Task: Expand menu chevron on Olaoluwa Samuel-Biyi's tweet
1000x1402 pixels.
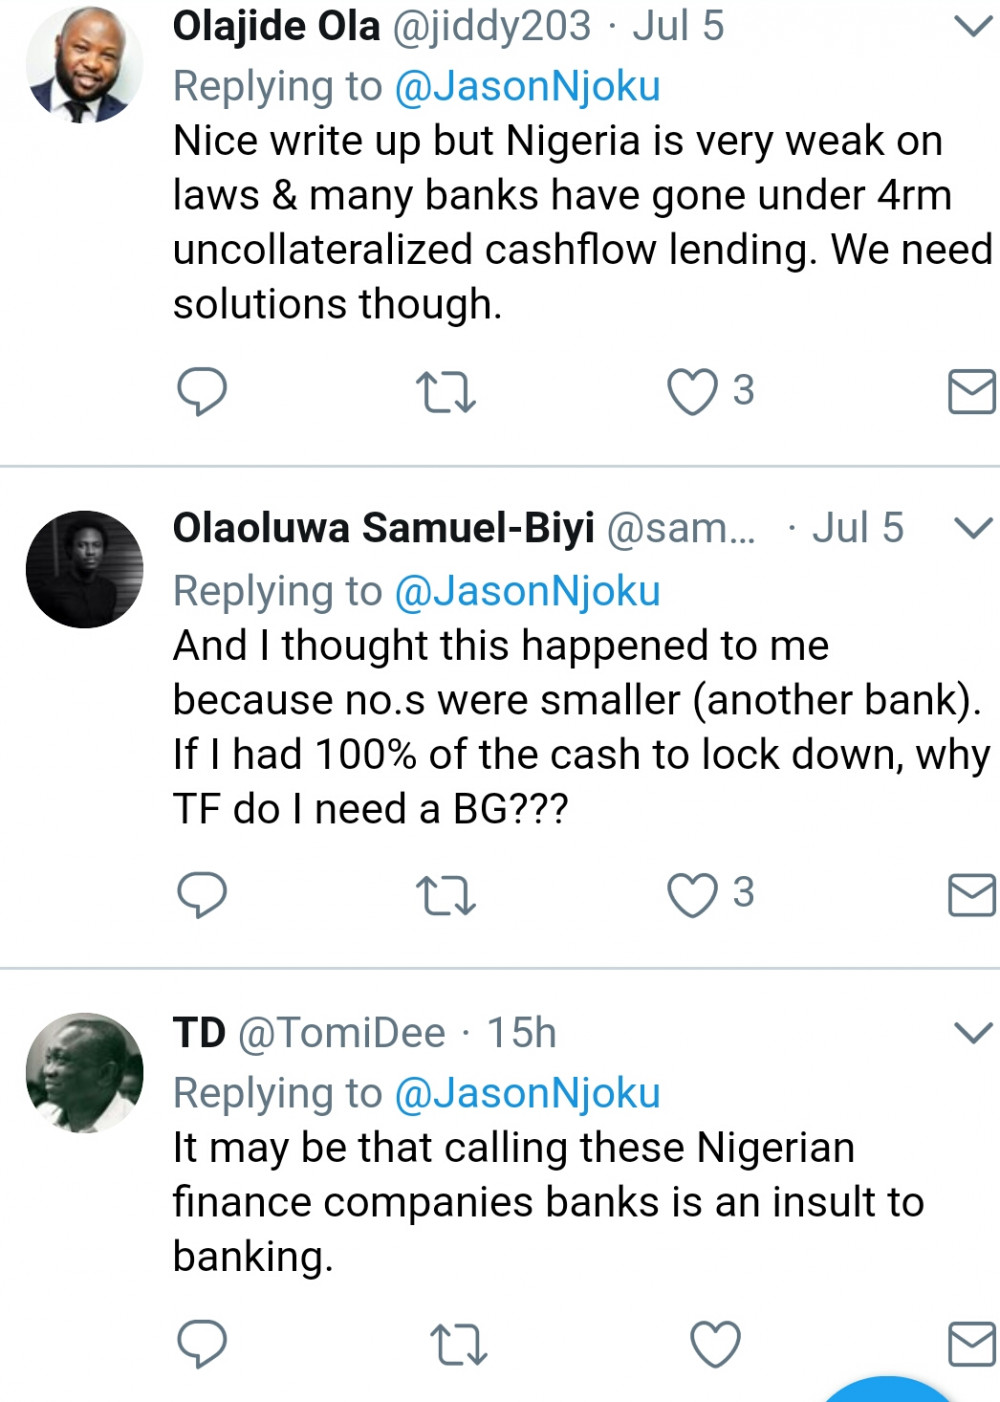Action: [973, 527]
